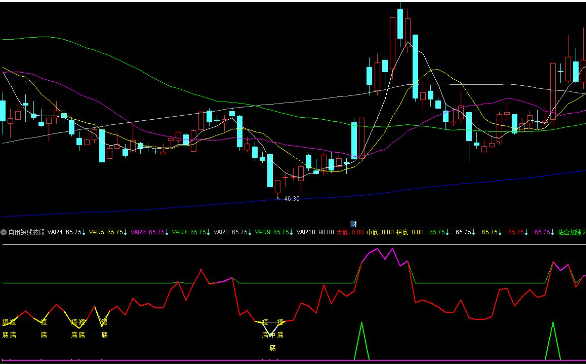Click the yellow 极底 indicator label

click(x=402, y=232)
